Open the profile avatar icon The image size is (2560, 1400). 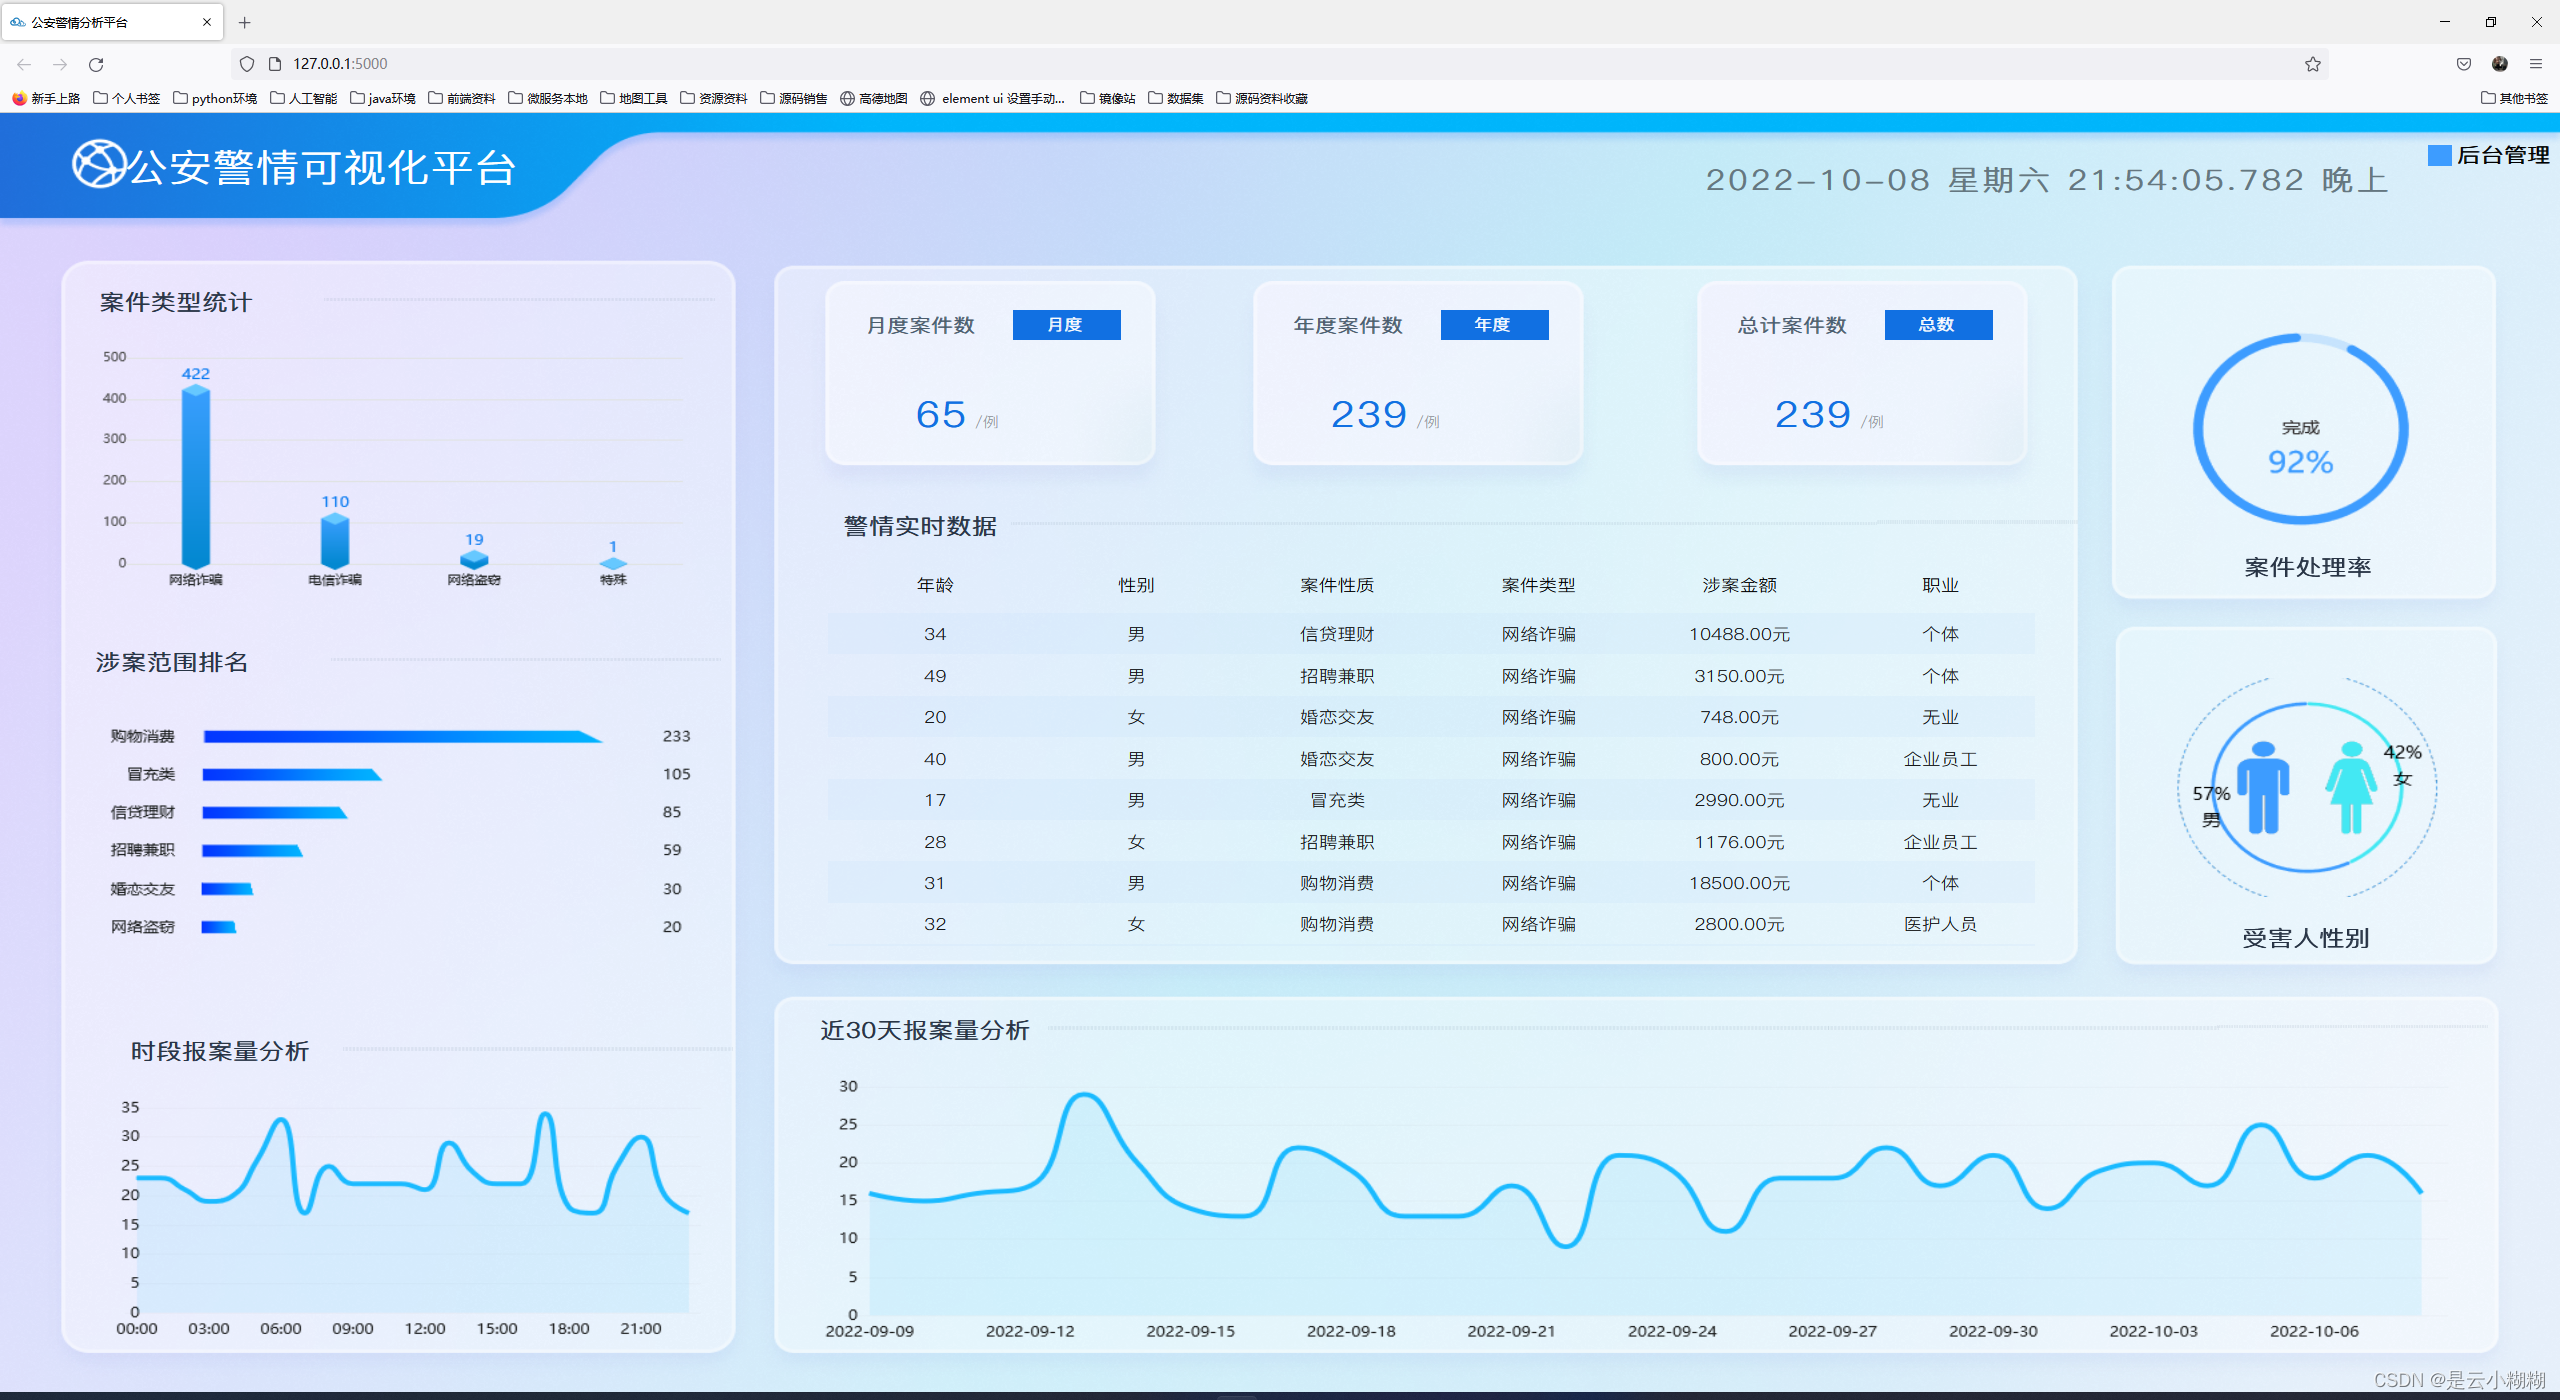(x=2500, y=64)
